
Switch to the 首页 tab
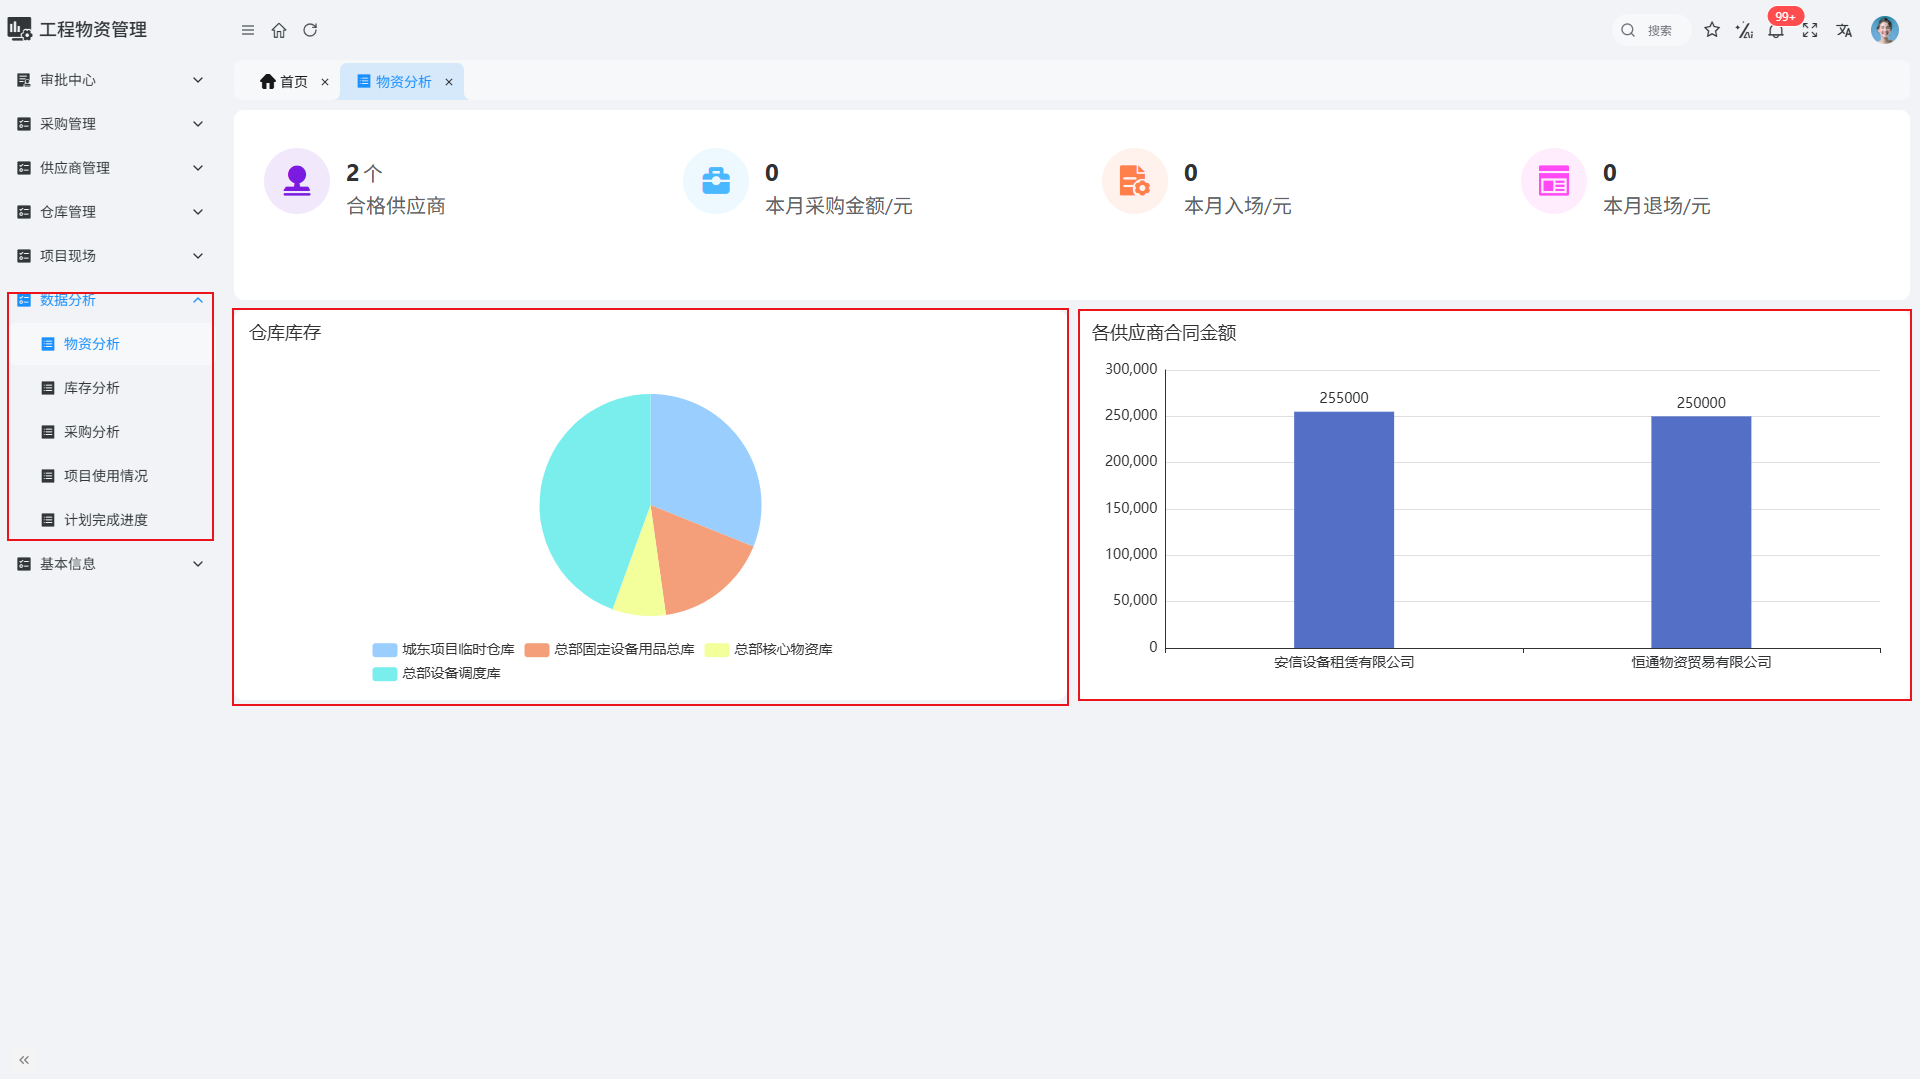285,82
